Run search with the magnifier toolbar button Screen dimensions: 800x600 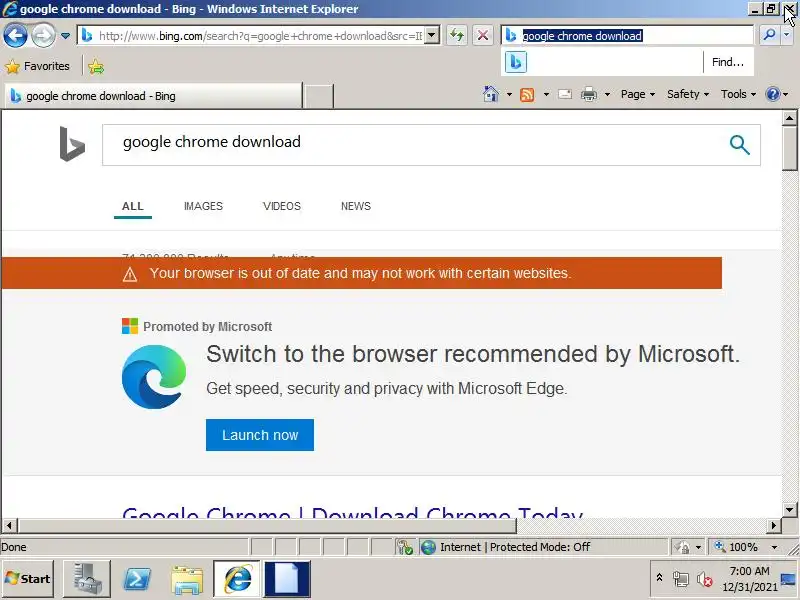(769, 35)
